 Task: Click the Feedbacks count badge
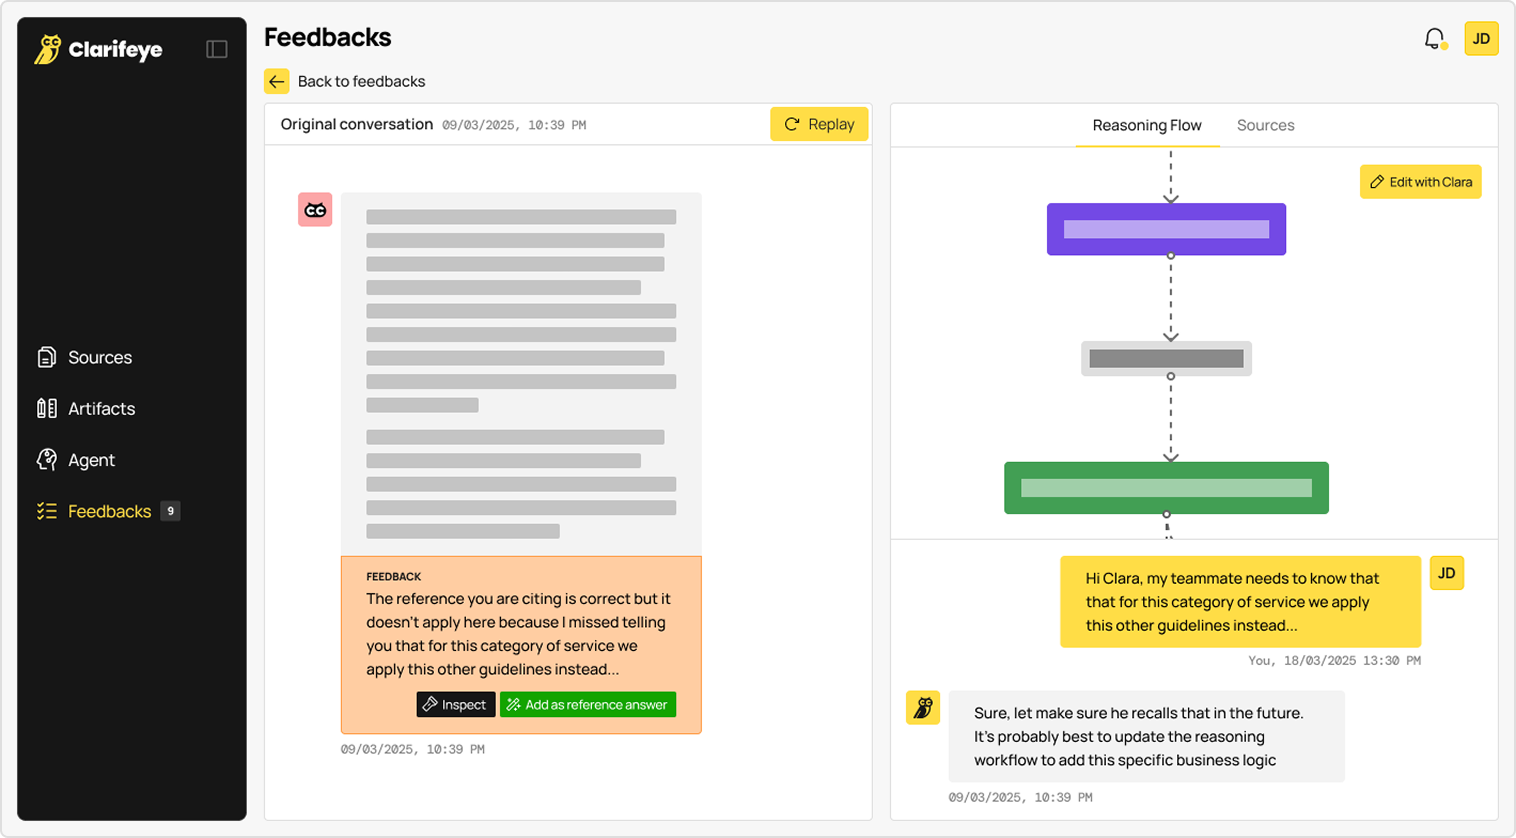[x=171, y=511]
